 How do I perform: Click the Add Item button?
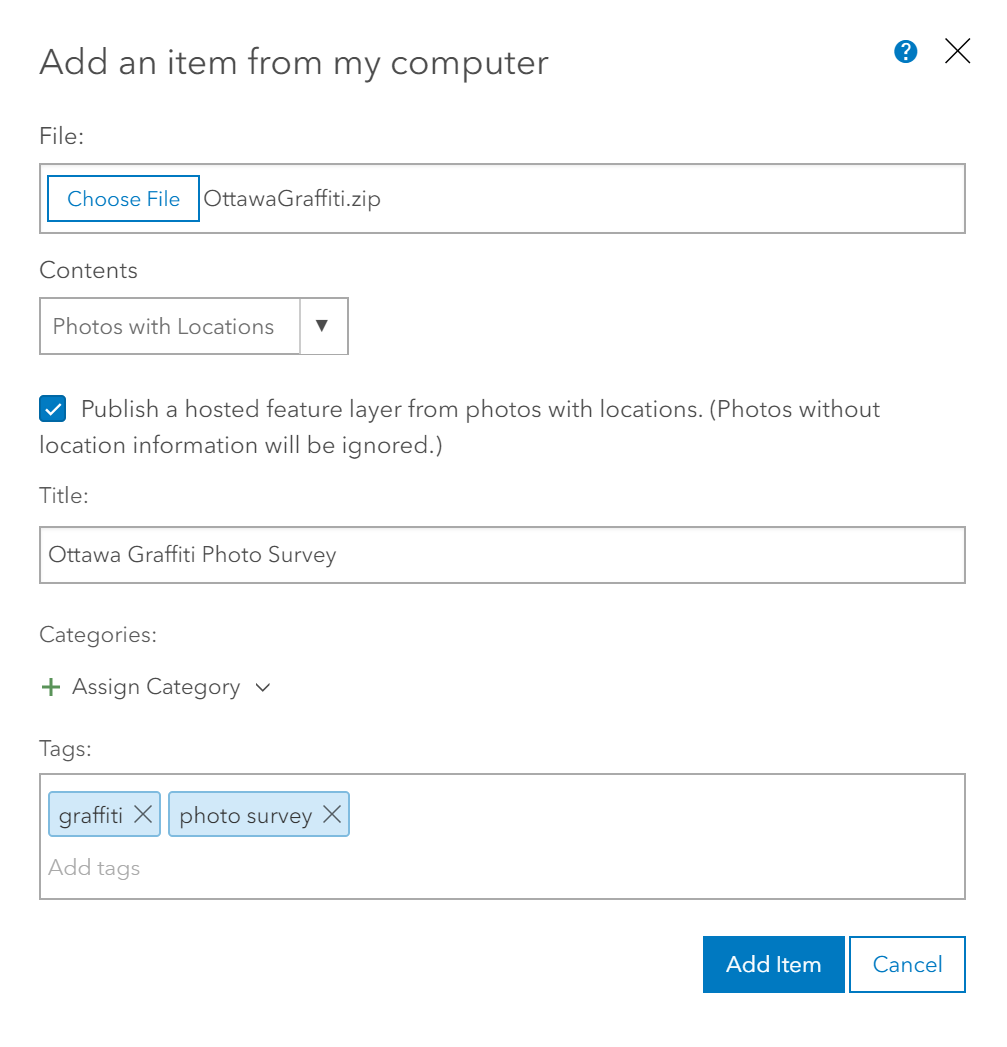[773, 964]
